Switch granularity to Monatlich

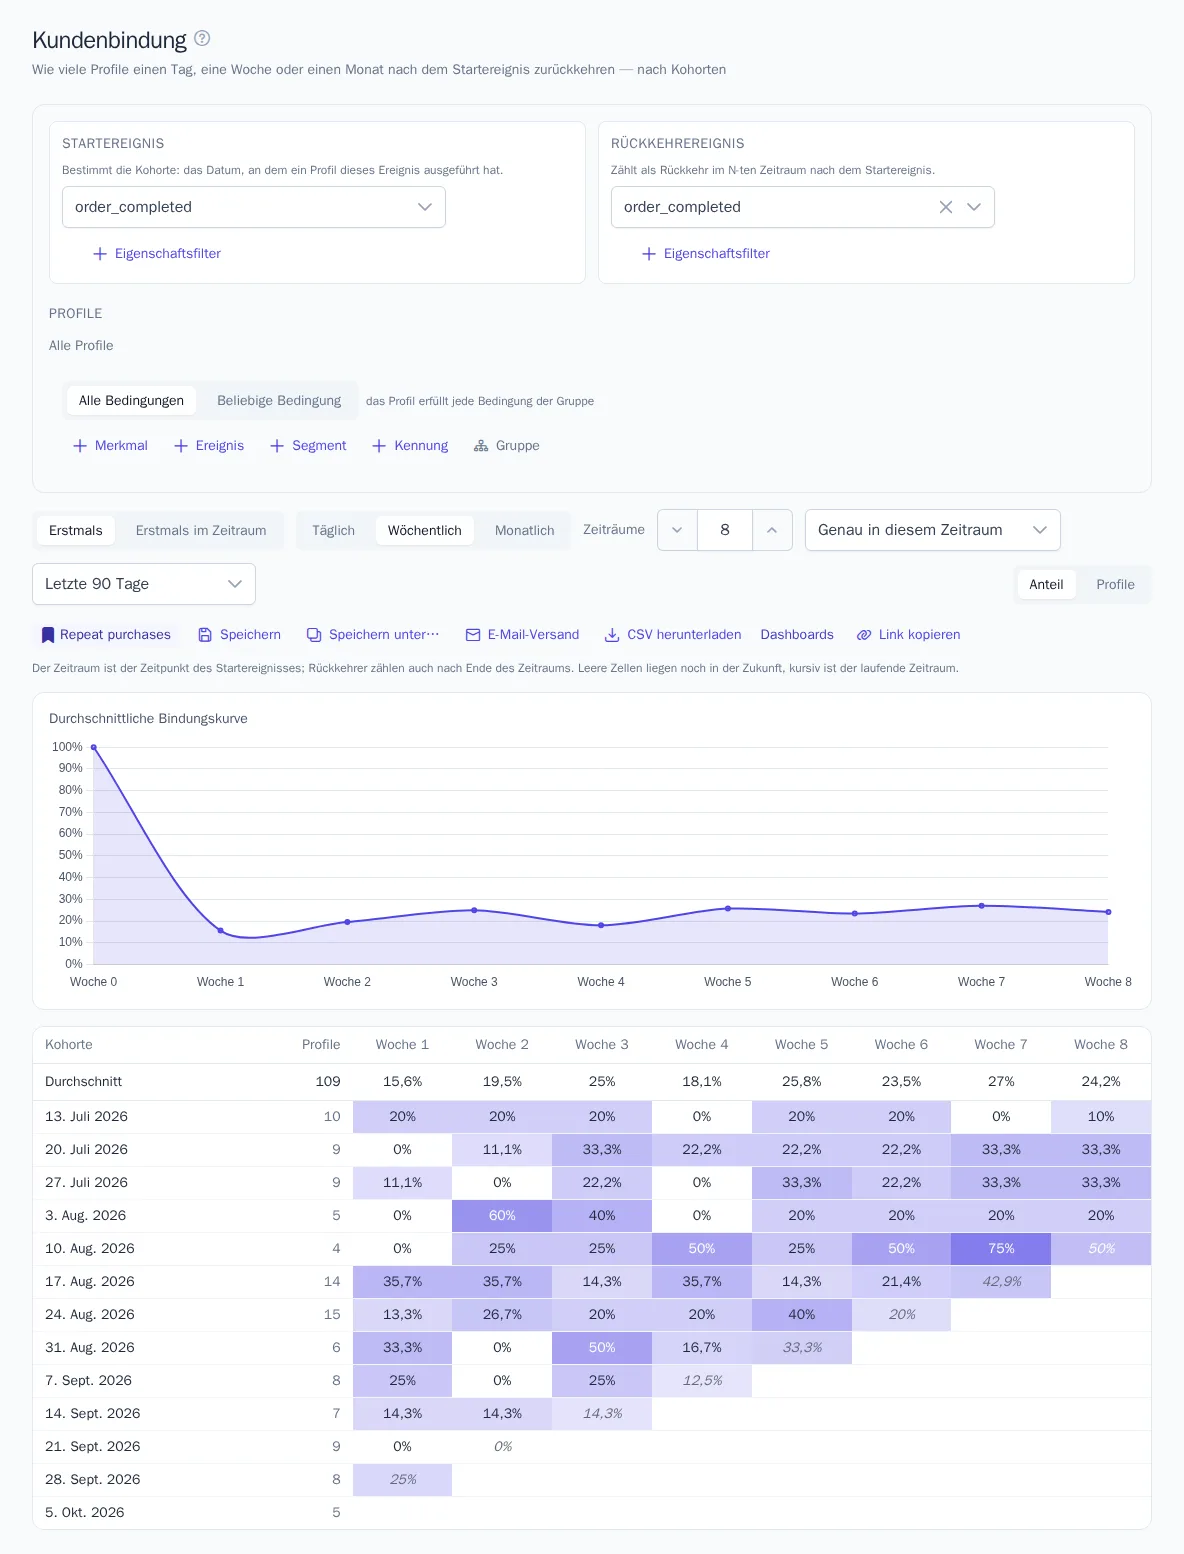[x=524, y=531]
